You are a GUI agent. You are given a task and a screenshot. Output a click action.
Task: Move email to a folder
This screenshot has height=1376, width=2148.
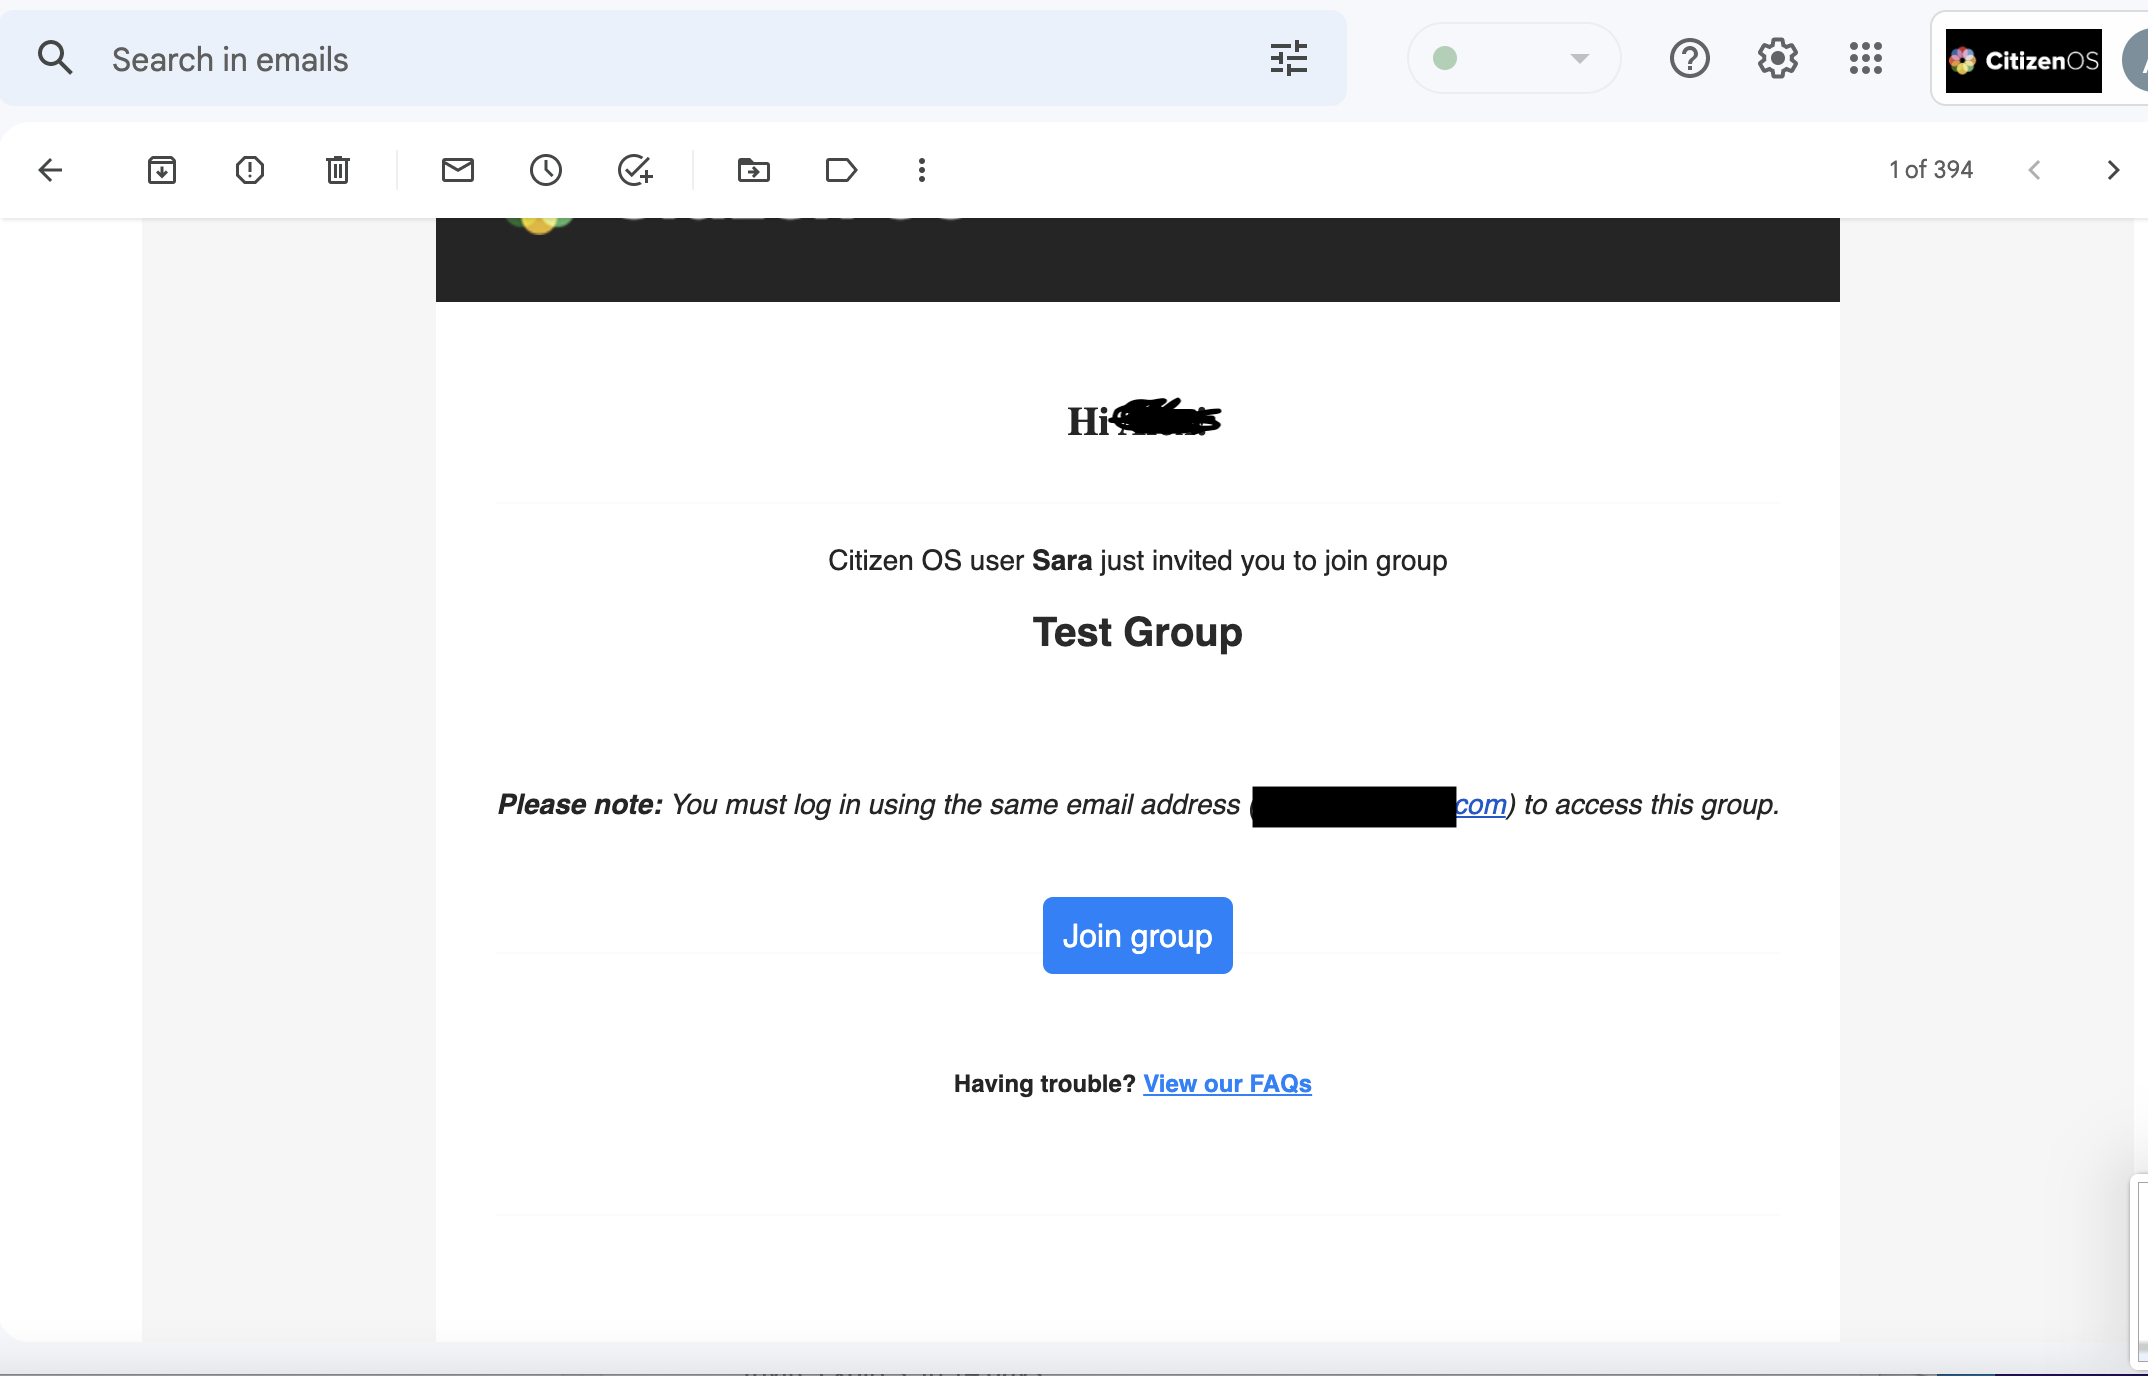pos(754,170)
